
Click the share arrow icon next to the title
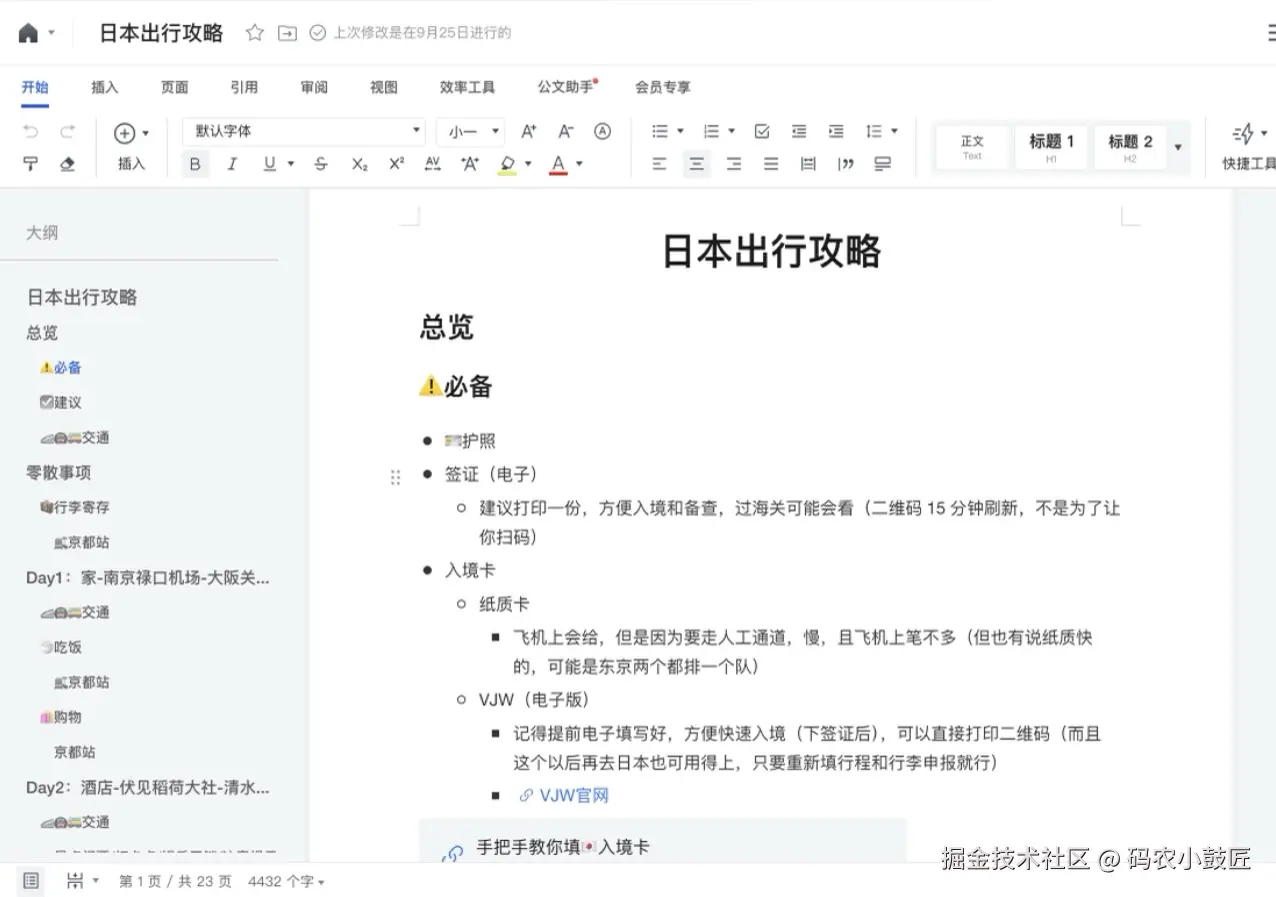click(287, 33)
